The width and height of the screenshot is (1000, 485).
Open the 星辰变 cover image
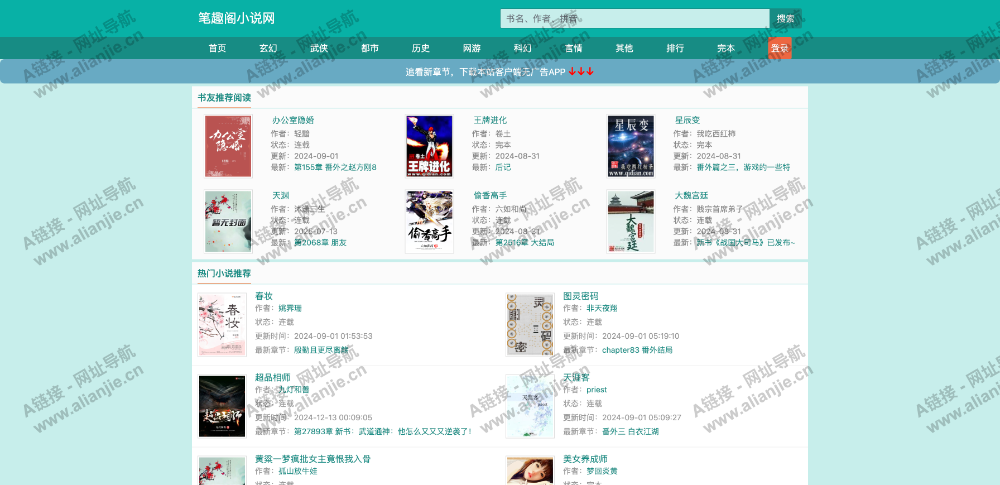click(631, 147)
